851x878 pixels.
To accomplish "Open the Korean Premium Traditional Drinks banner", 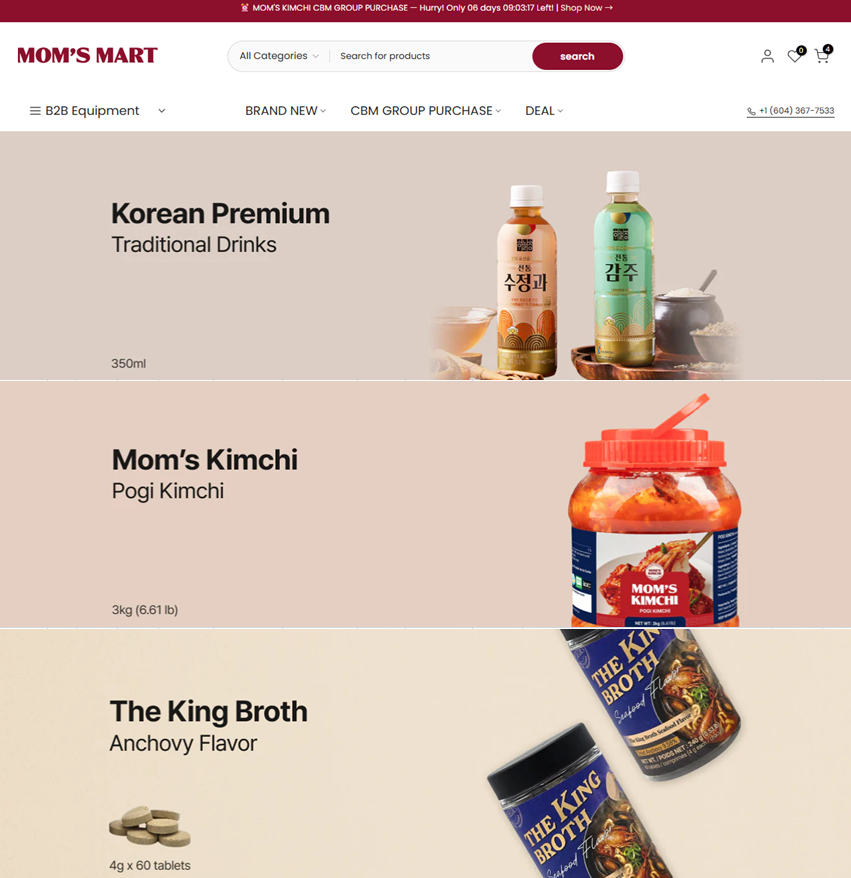I will [x=426, y=256].
